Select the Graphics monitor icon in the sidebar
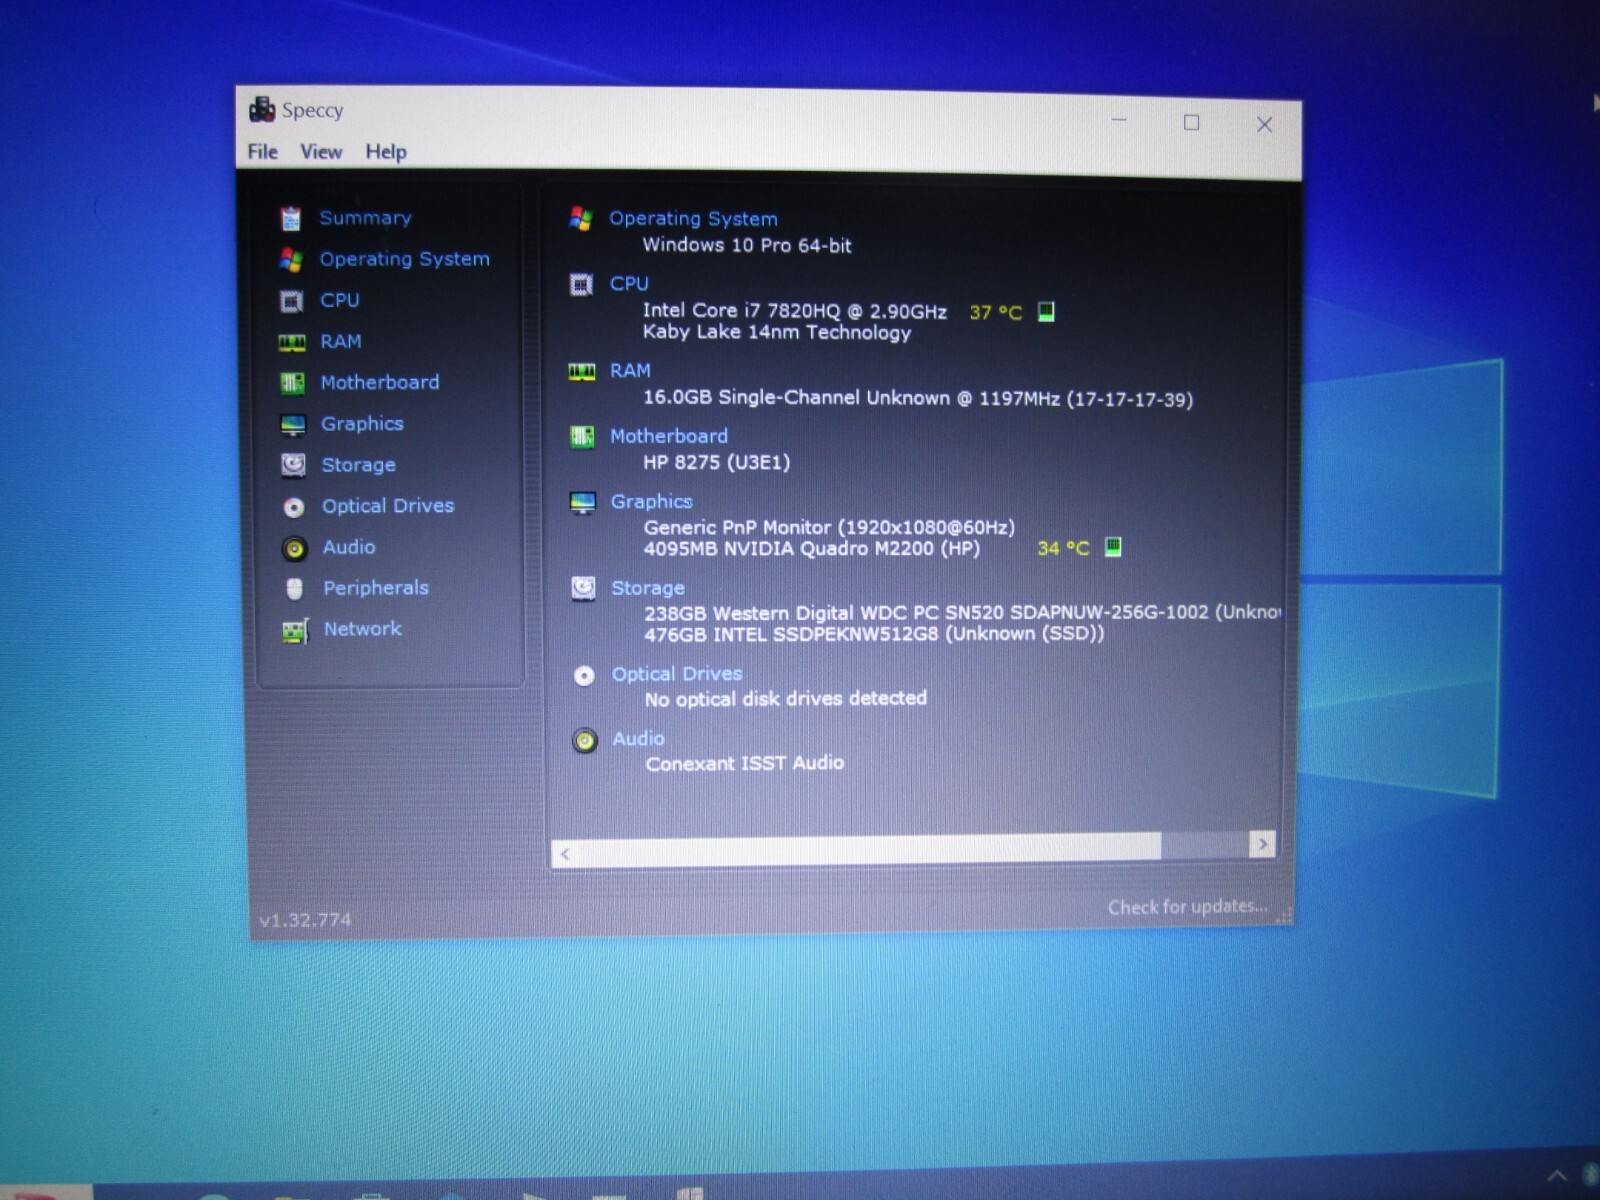This screenshot has width=1600, height=1200. [293, 425]
